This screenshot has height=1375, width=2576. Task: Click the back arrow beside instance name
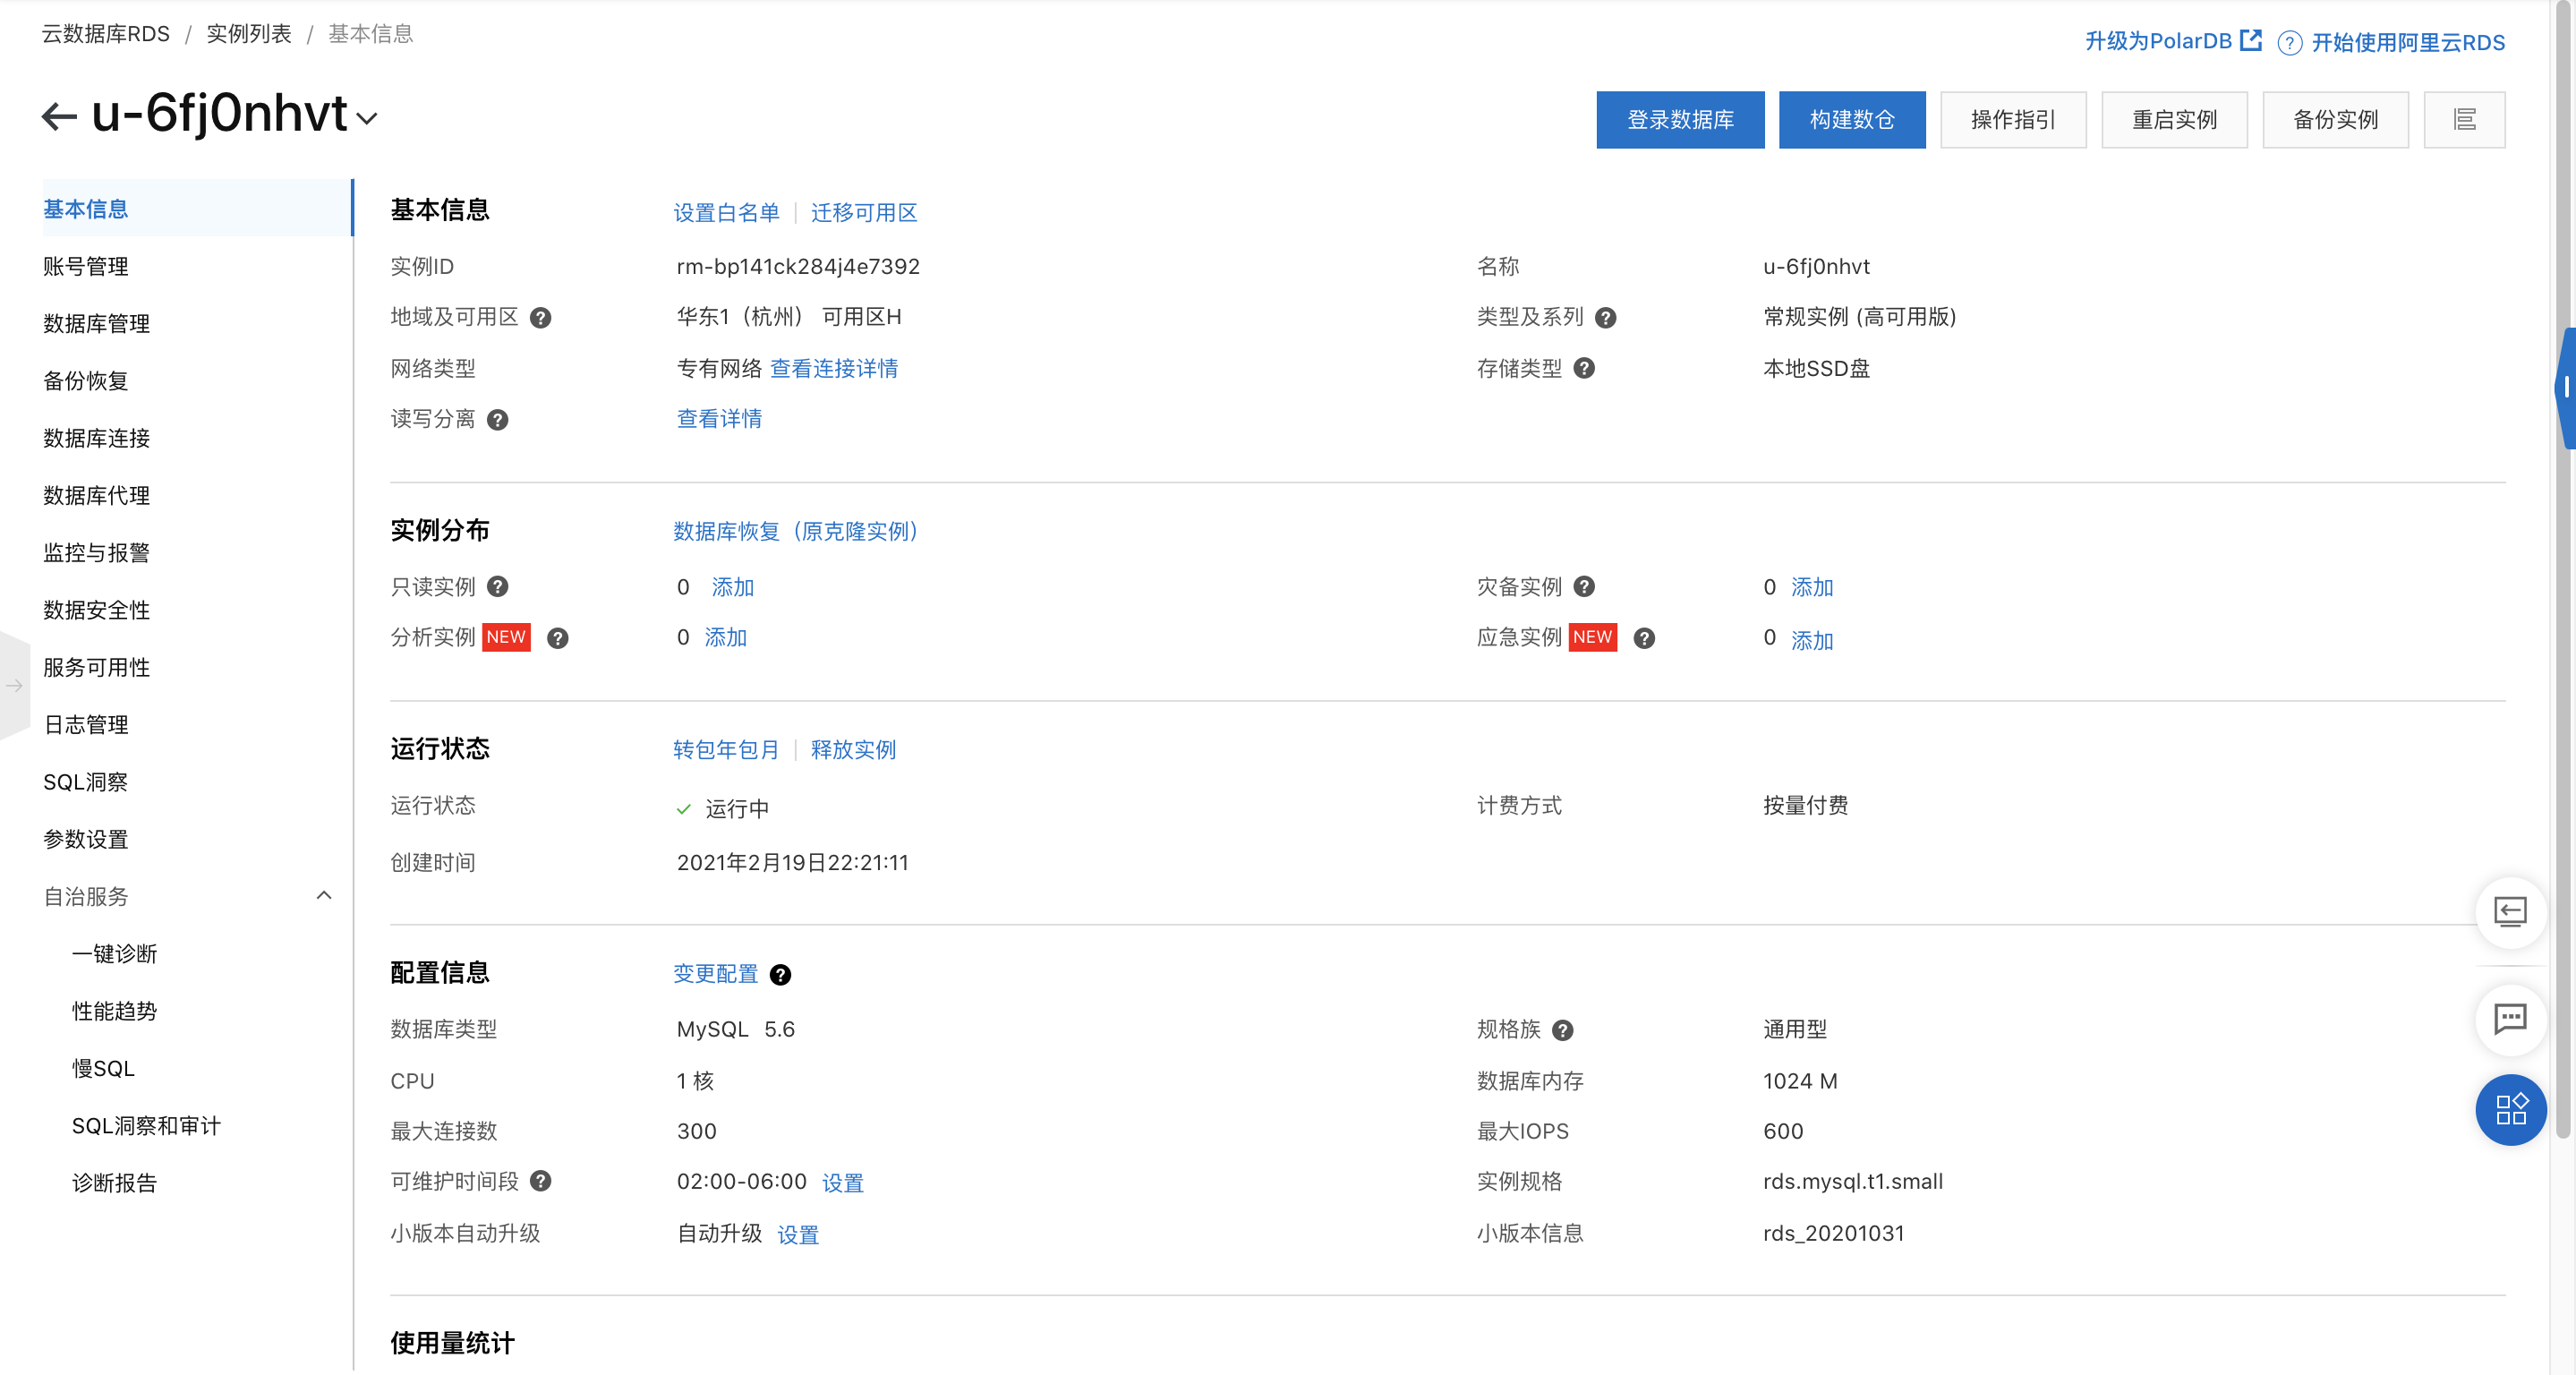[58, 116]
